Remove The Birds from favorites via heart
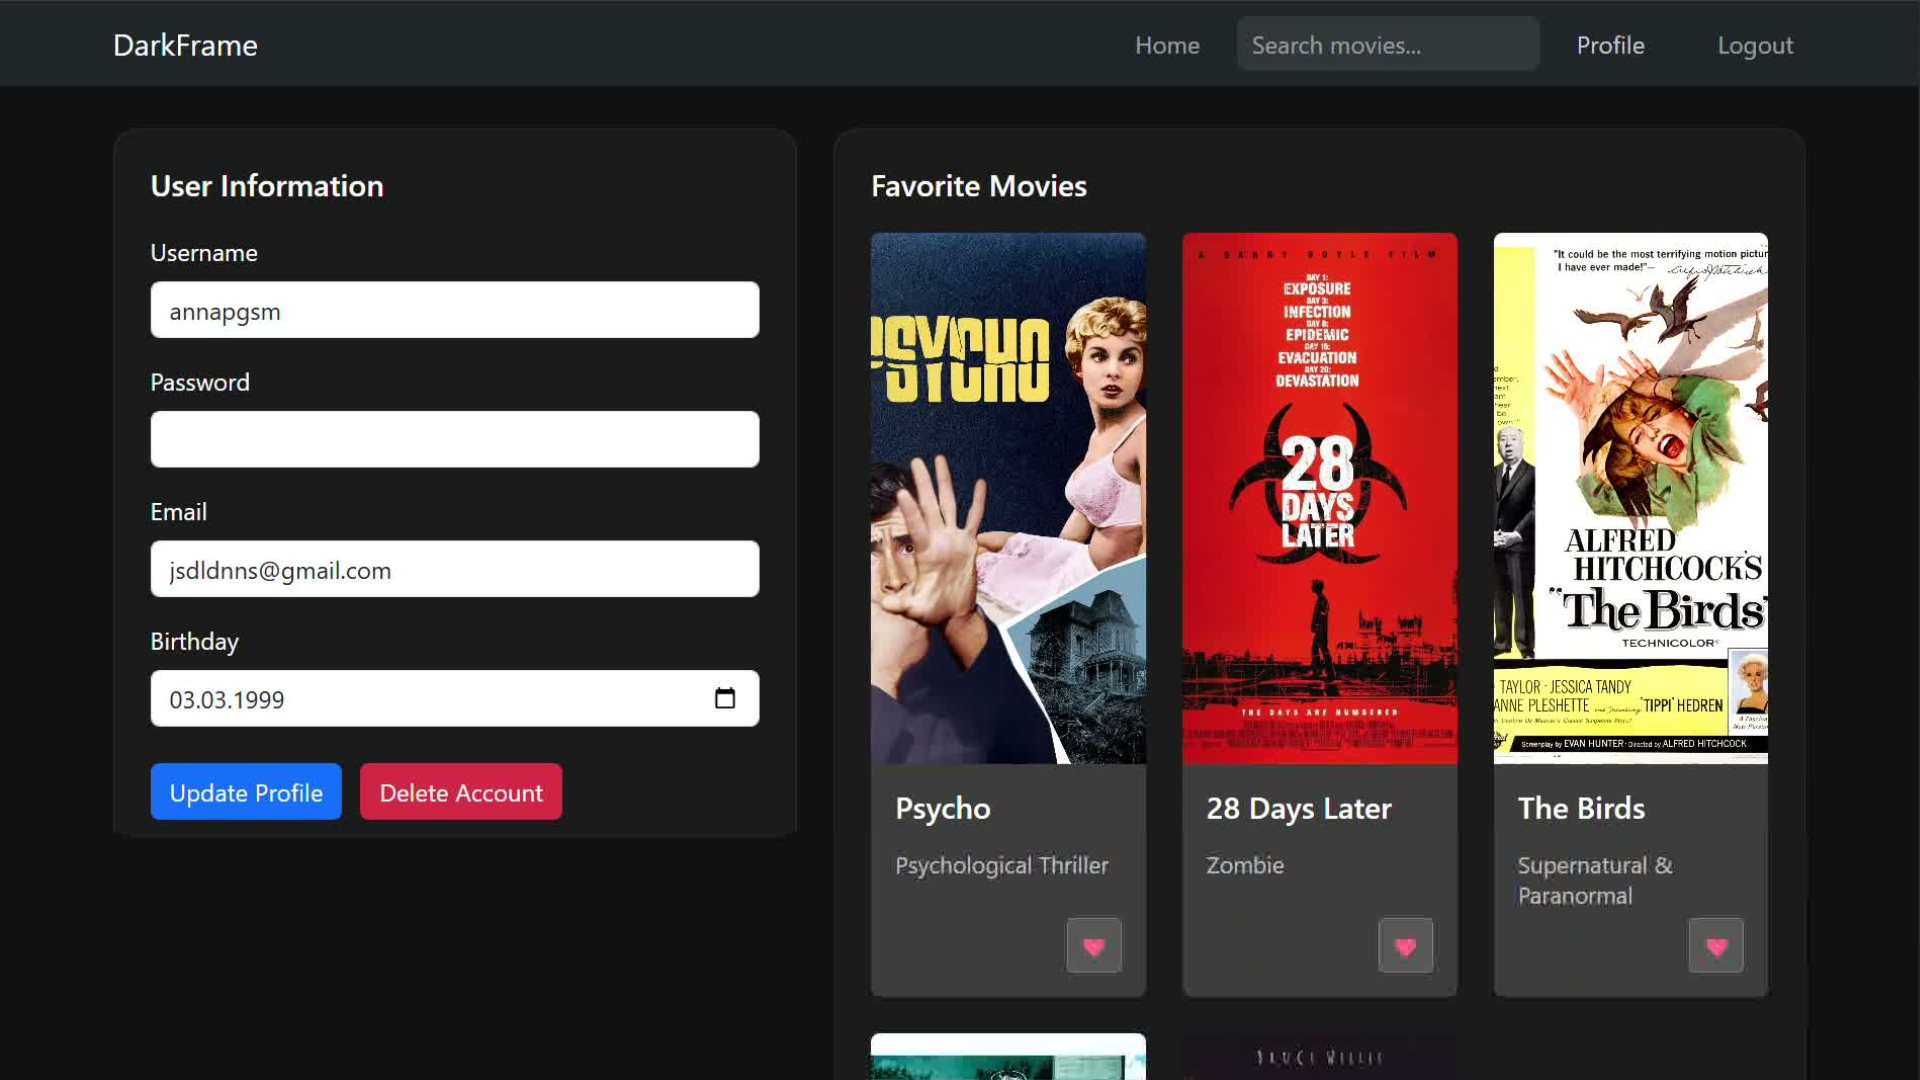Image resolution: width=1920 pixels, height=1080 pixels. tap(1716, 945)
